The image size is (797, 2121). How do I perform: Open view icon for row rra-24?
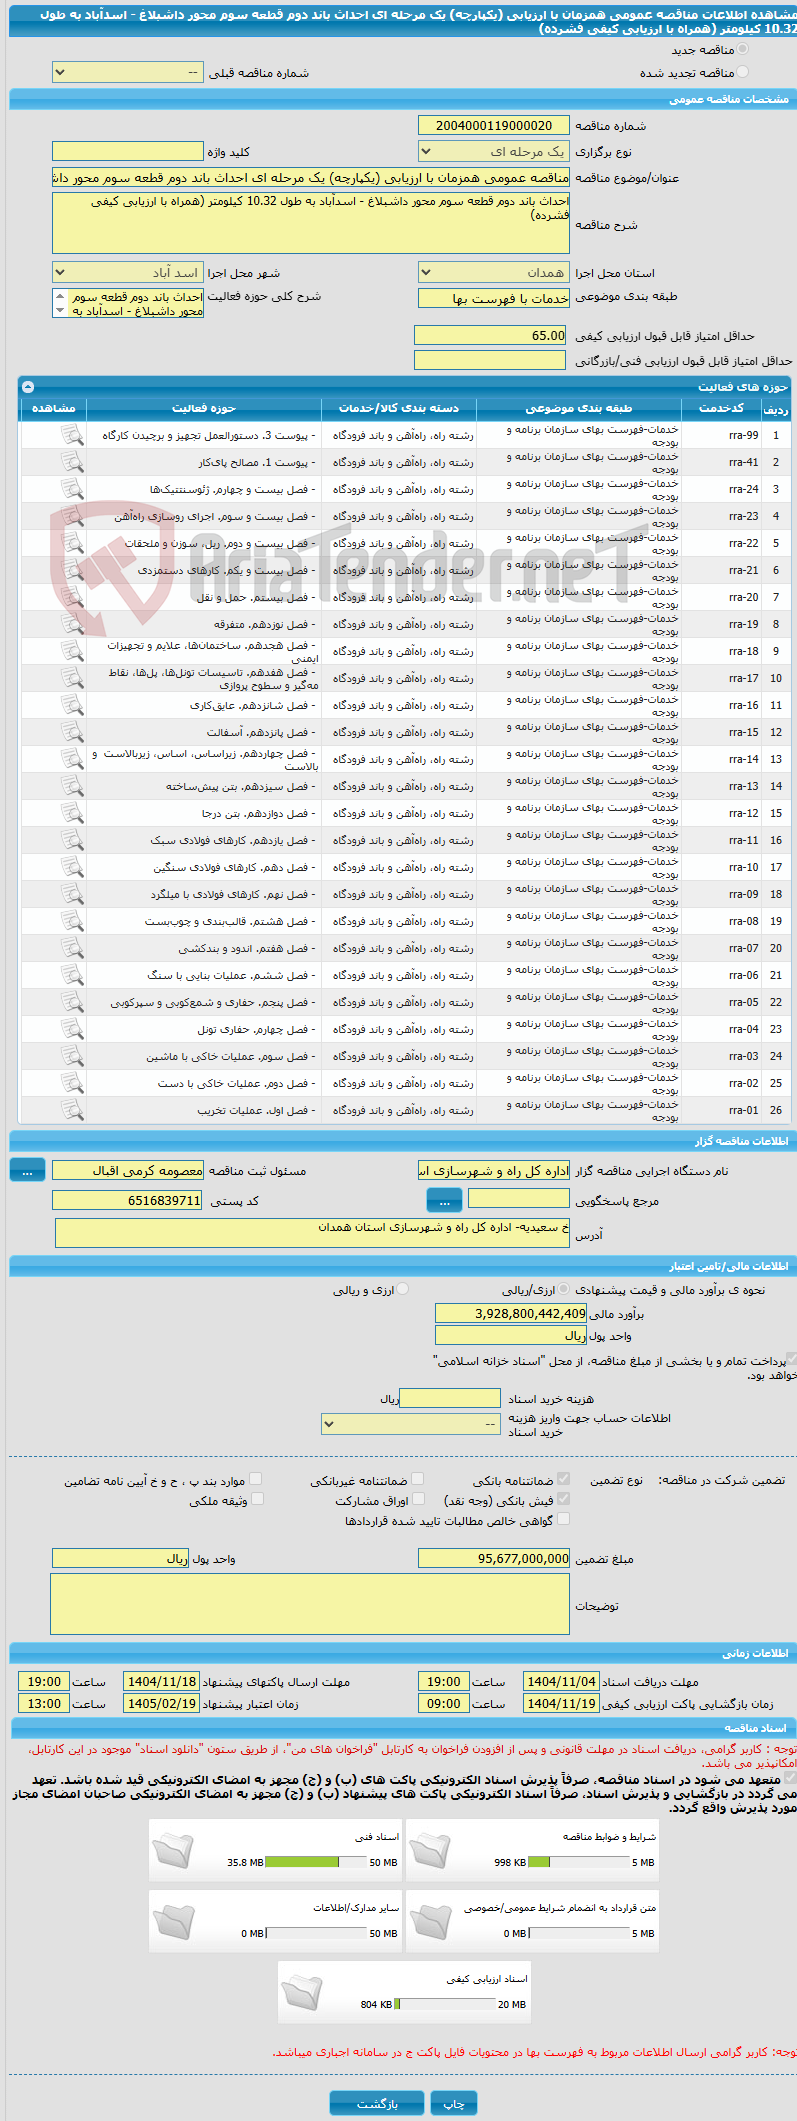(72, 489)
